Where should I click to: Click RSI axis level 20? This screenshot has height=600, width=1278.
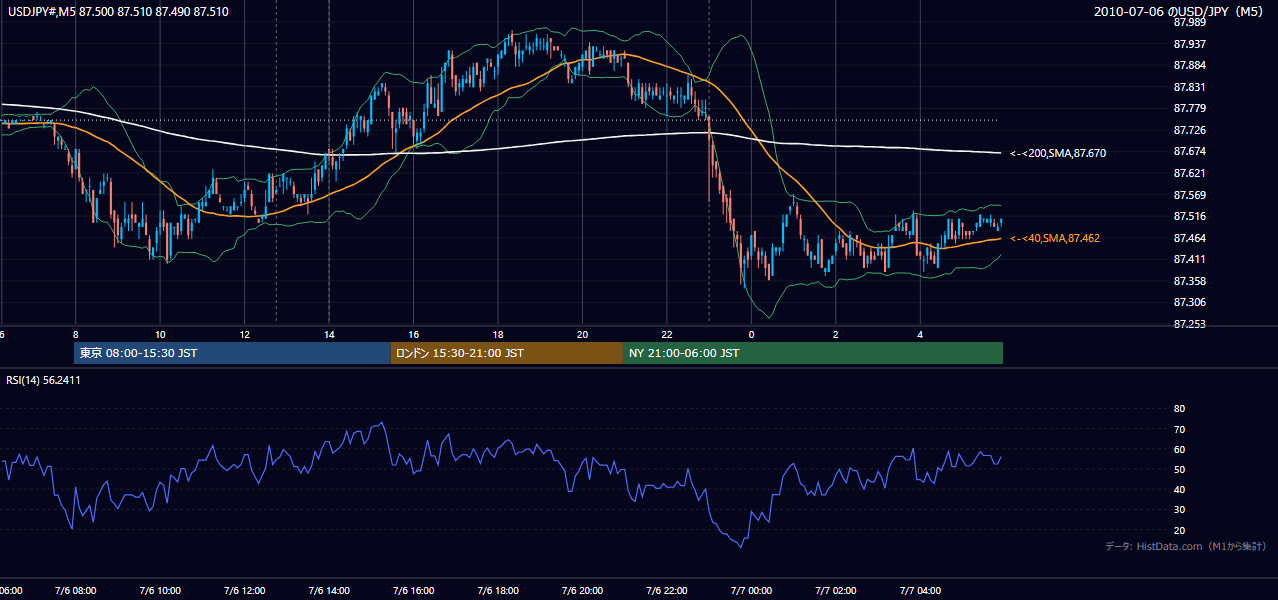pos(1179,530)
